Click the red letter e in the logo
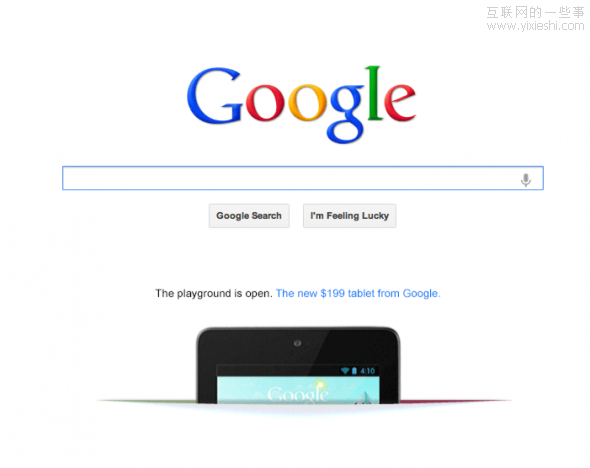This screenshot has height=468, width=590. click(400, 102)
